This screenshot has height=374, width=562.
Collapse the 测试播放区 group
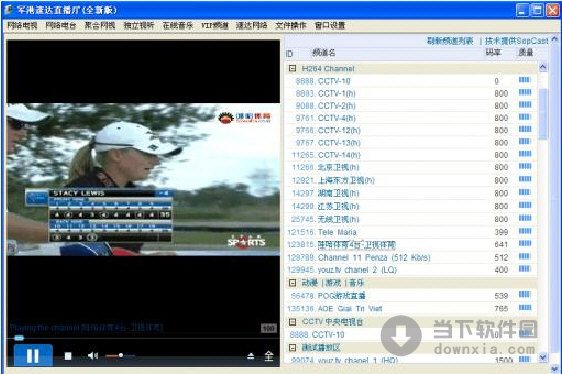tap(292, 347)
